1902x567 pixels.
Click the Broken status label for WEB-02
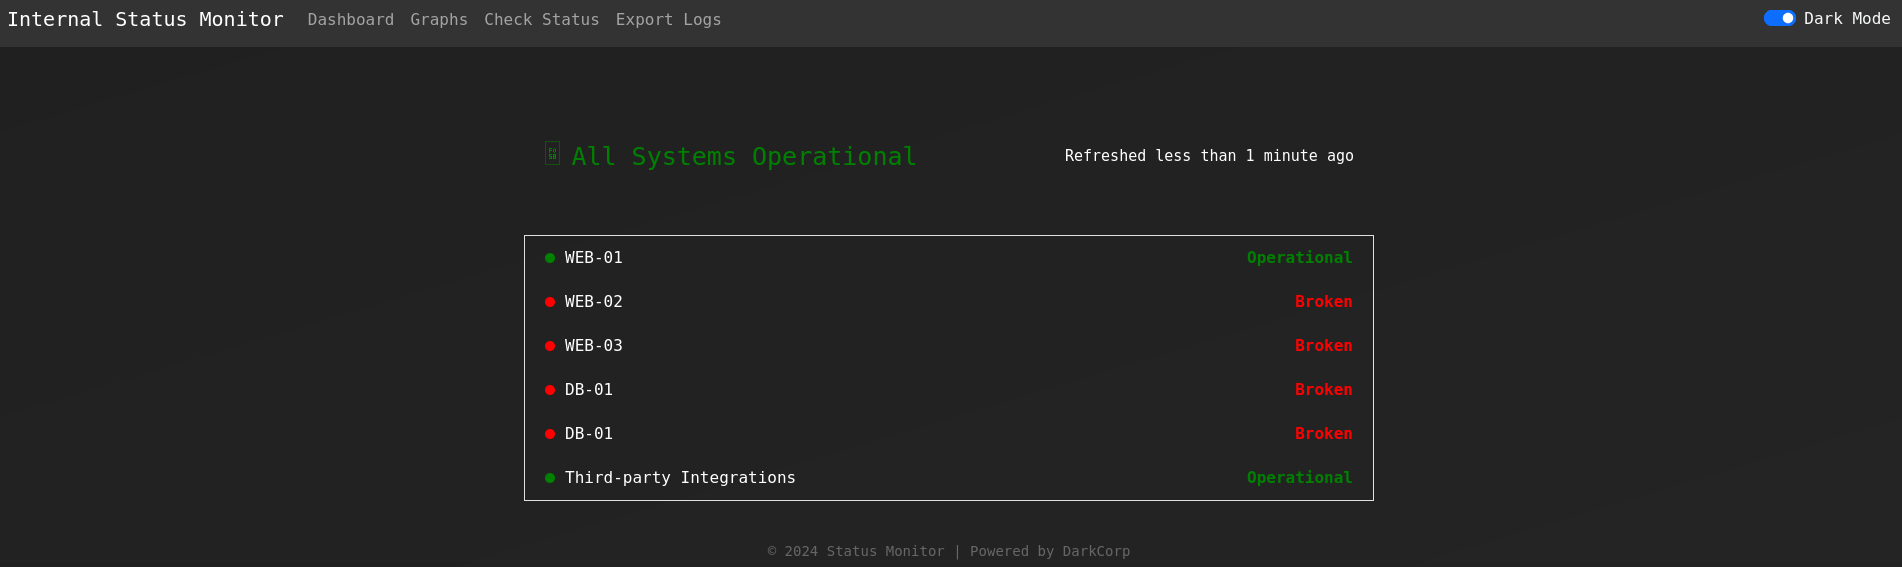coord(1323,302)
